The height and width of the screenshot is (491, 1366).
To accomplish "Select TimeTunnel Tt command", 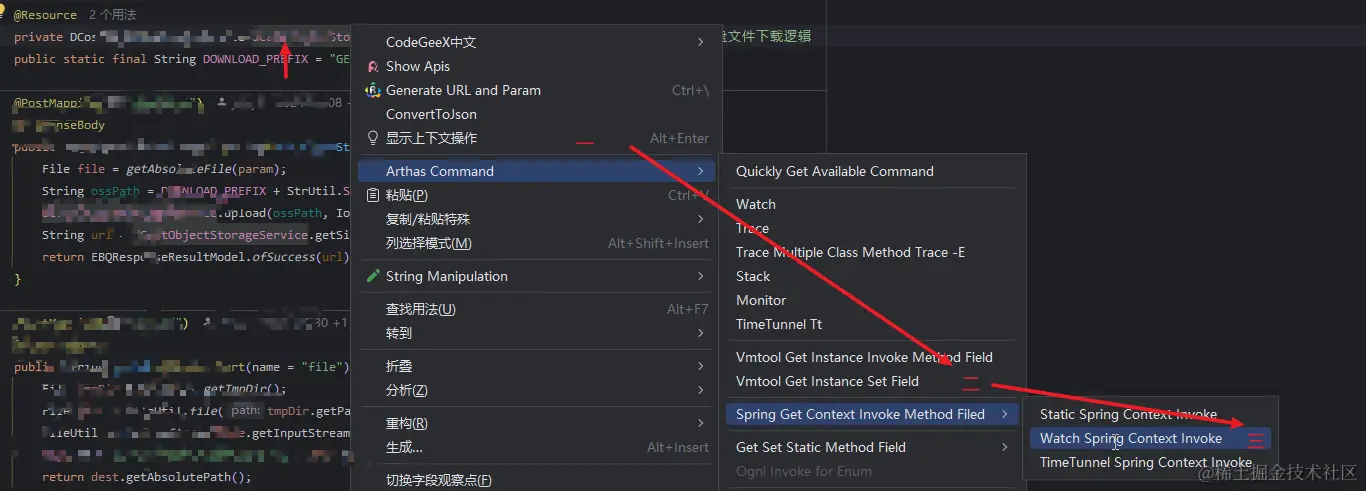I will tap(779, 324).
